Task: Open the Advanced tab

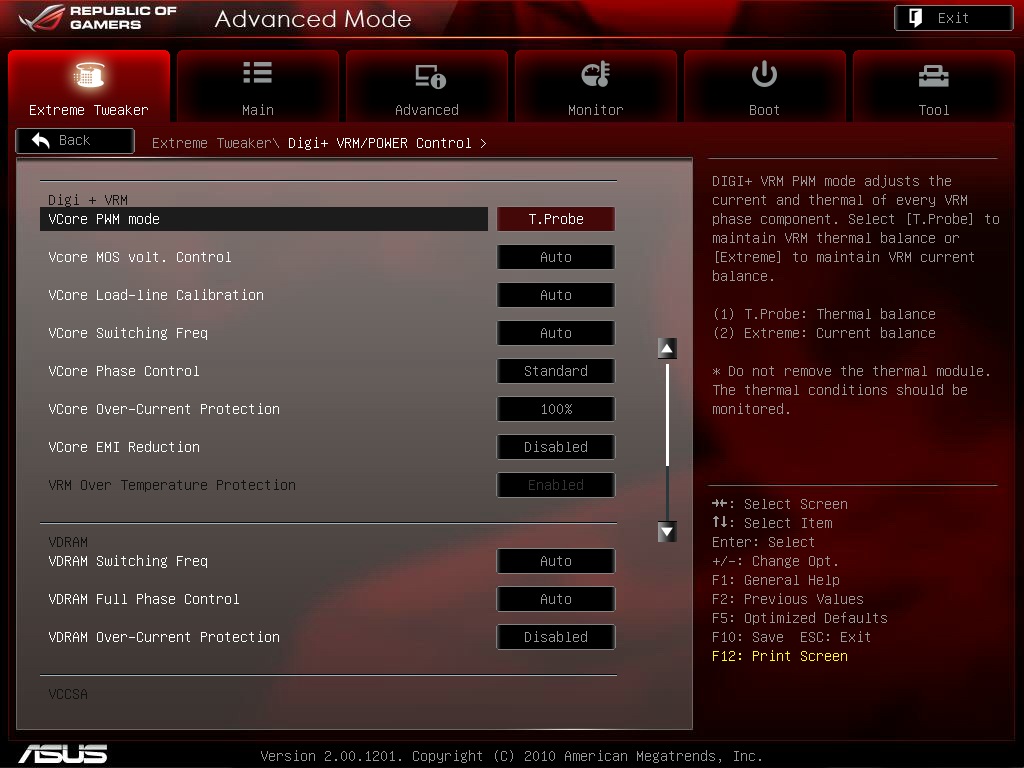Action: pos(426,86)
